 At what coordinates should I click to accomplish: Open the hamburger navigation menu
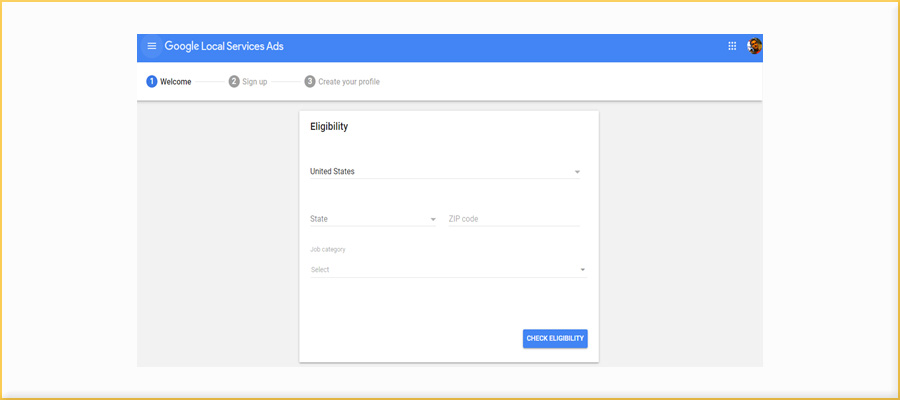pyautogui.click(x=152, y=46)
